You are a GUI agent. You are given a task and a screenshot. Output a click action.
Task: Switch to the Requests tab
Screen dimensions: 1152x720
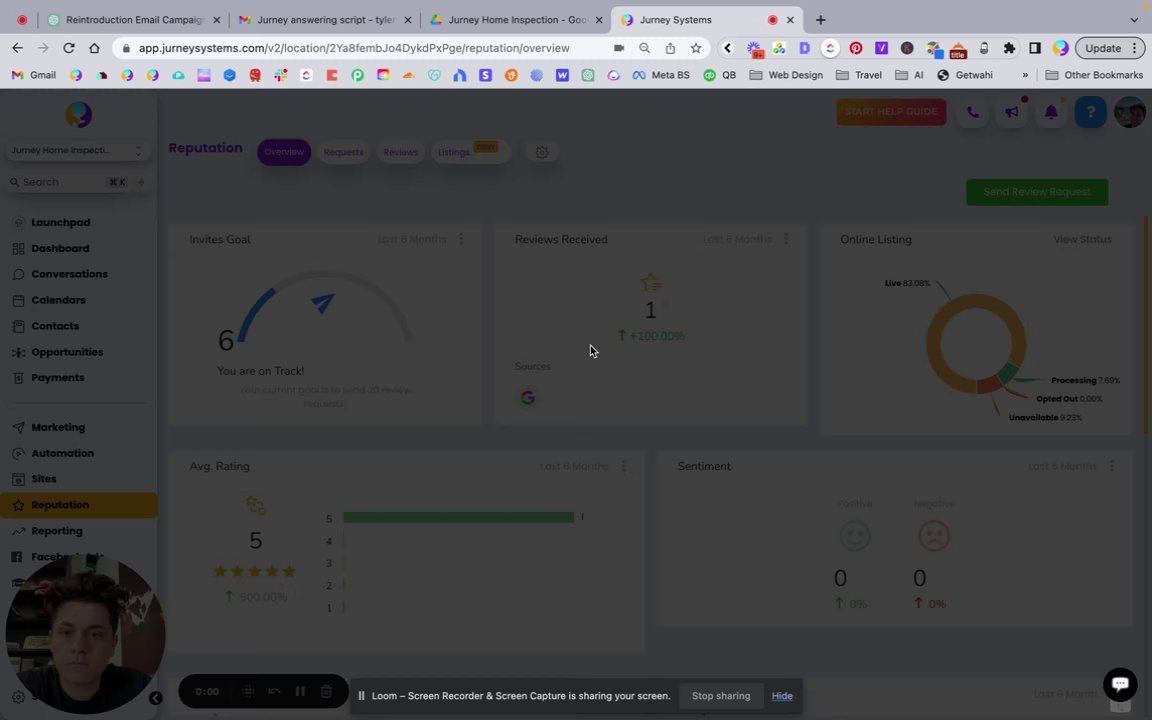[343, 152]
